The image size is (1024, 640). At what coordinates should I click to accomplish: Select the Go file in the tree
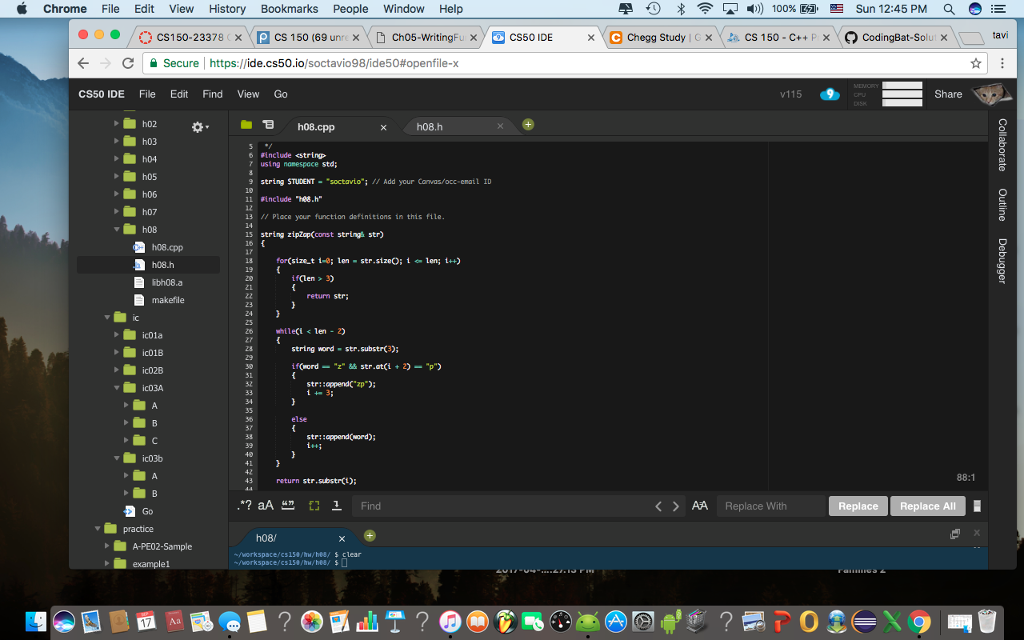pos(147,511)
